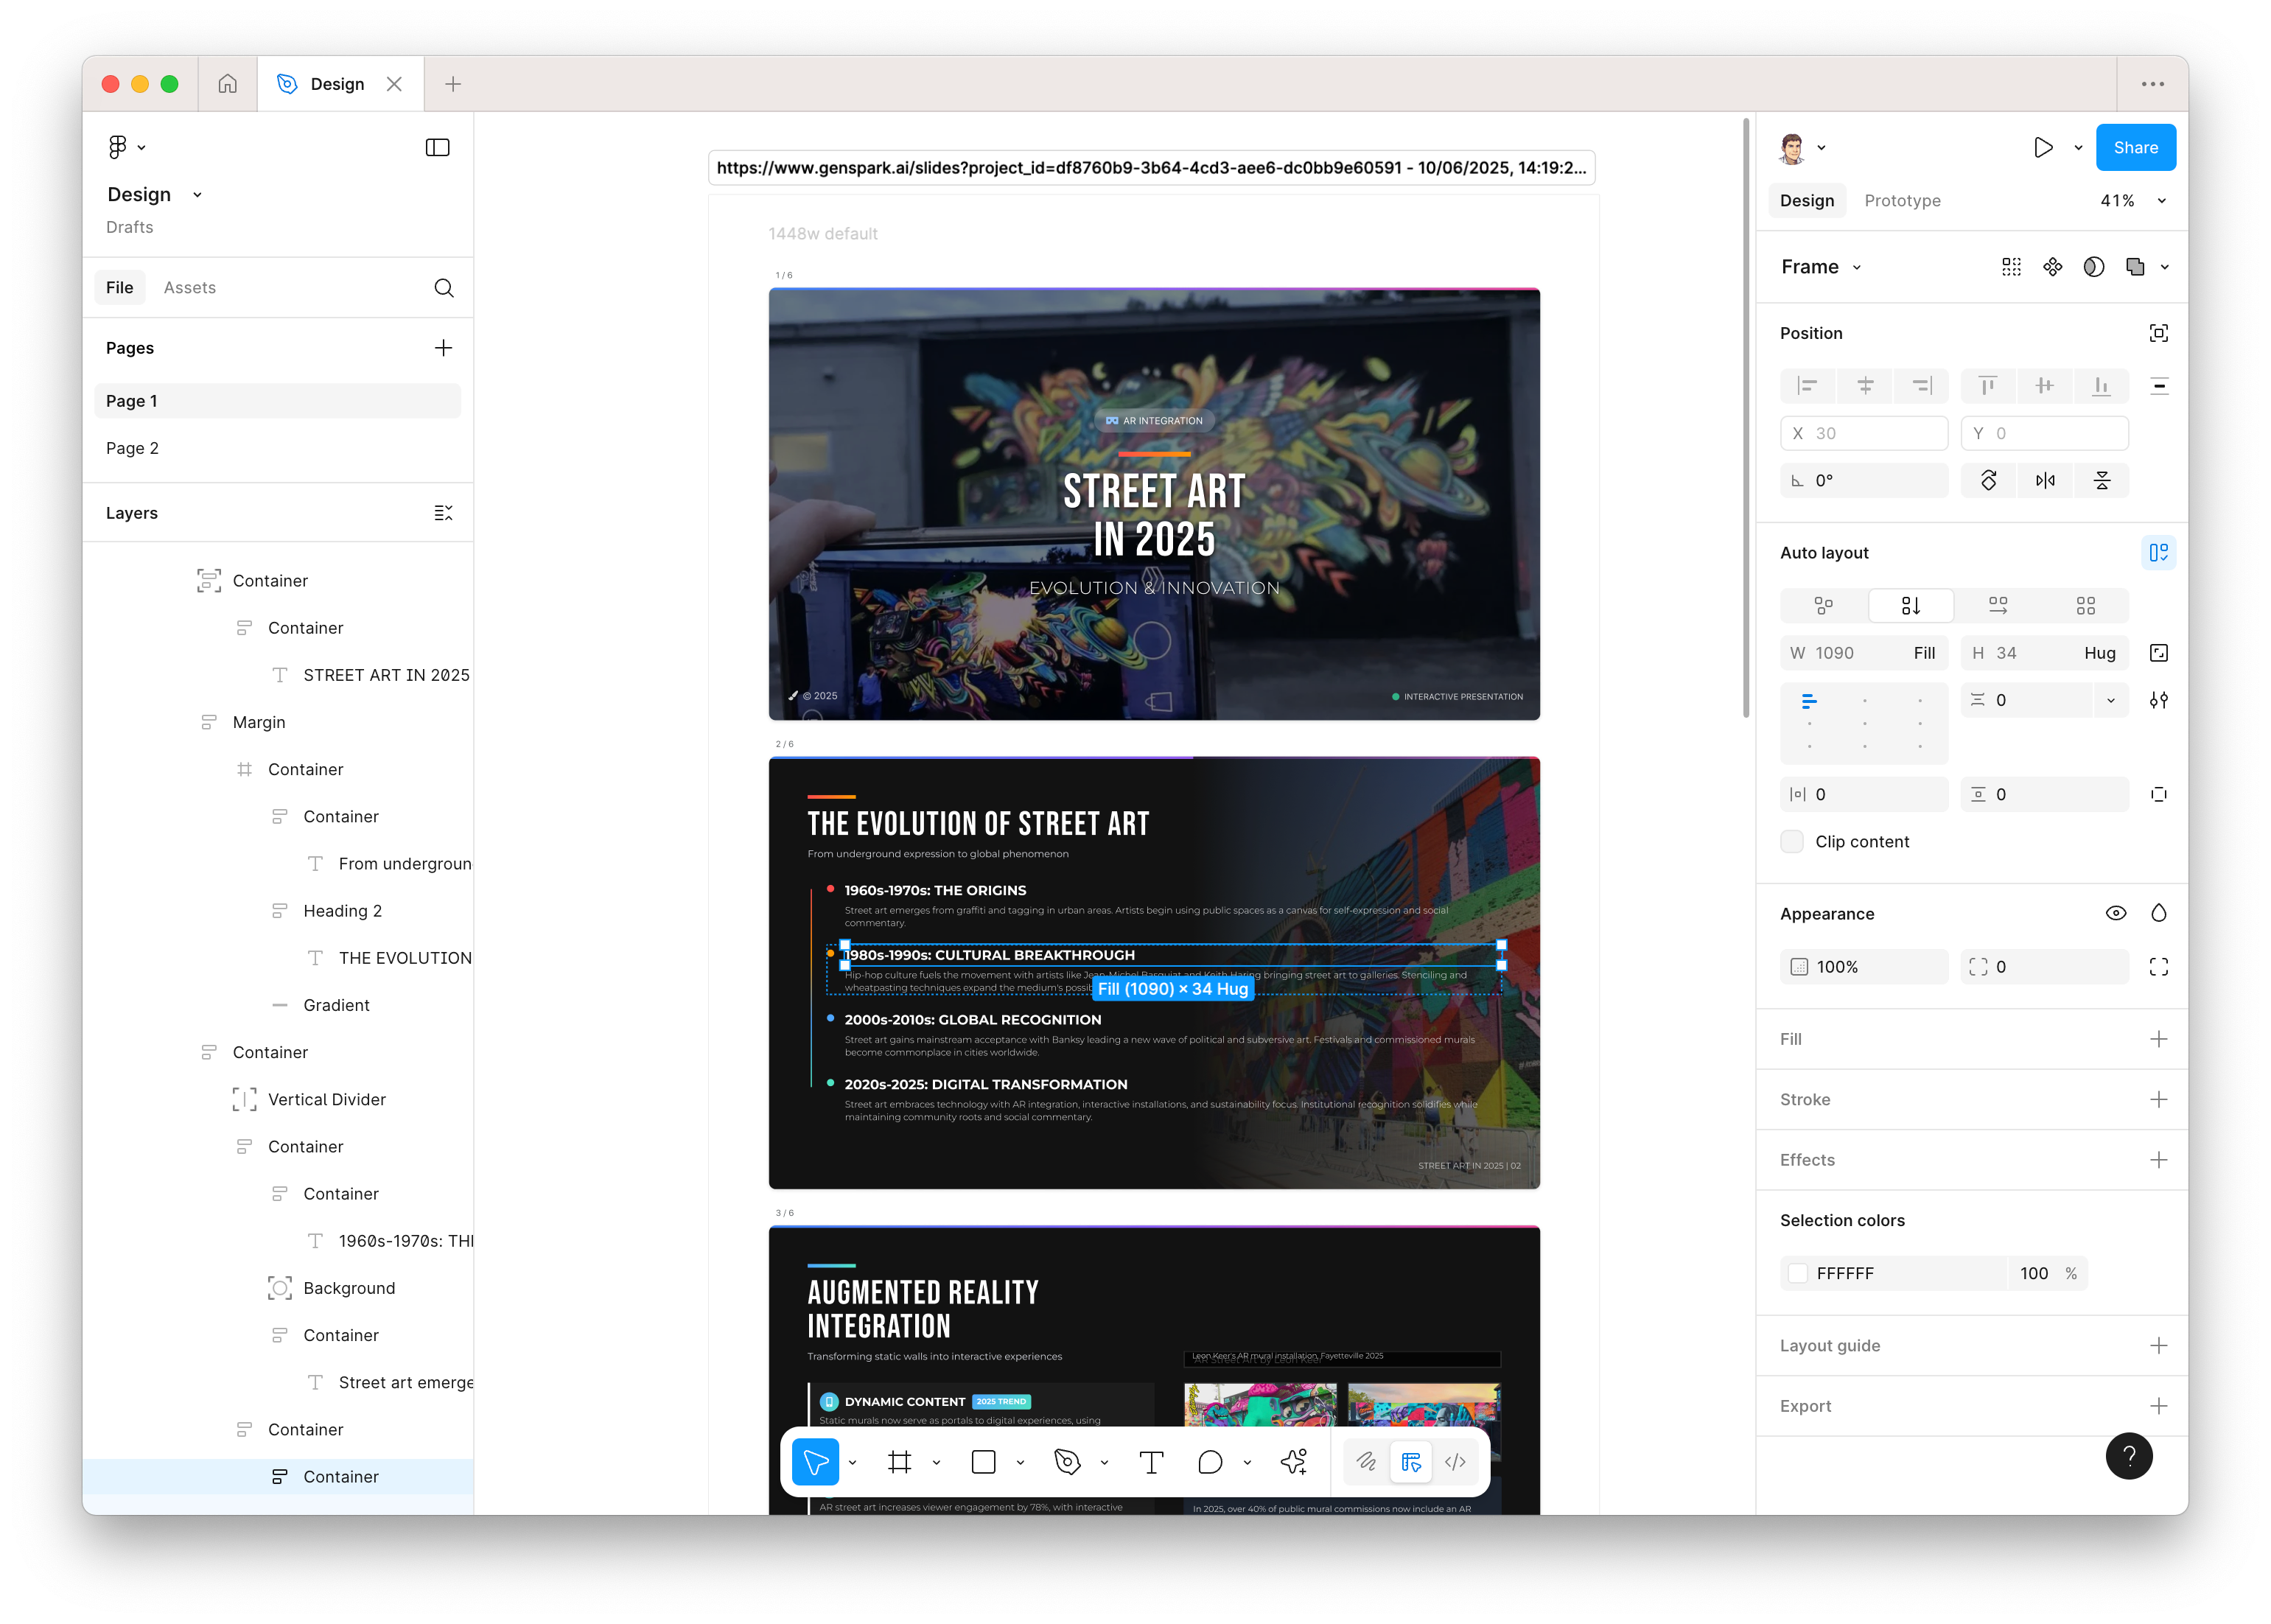Select Page 1
Screen dimensions: 2271x1624
click(278, 401)
